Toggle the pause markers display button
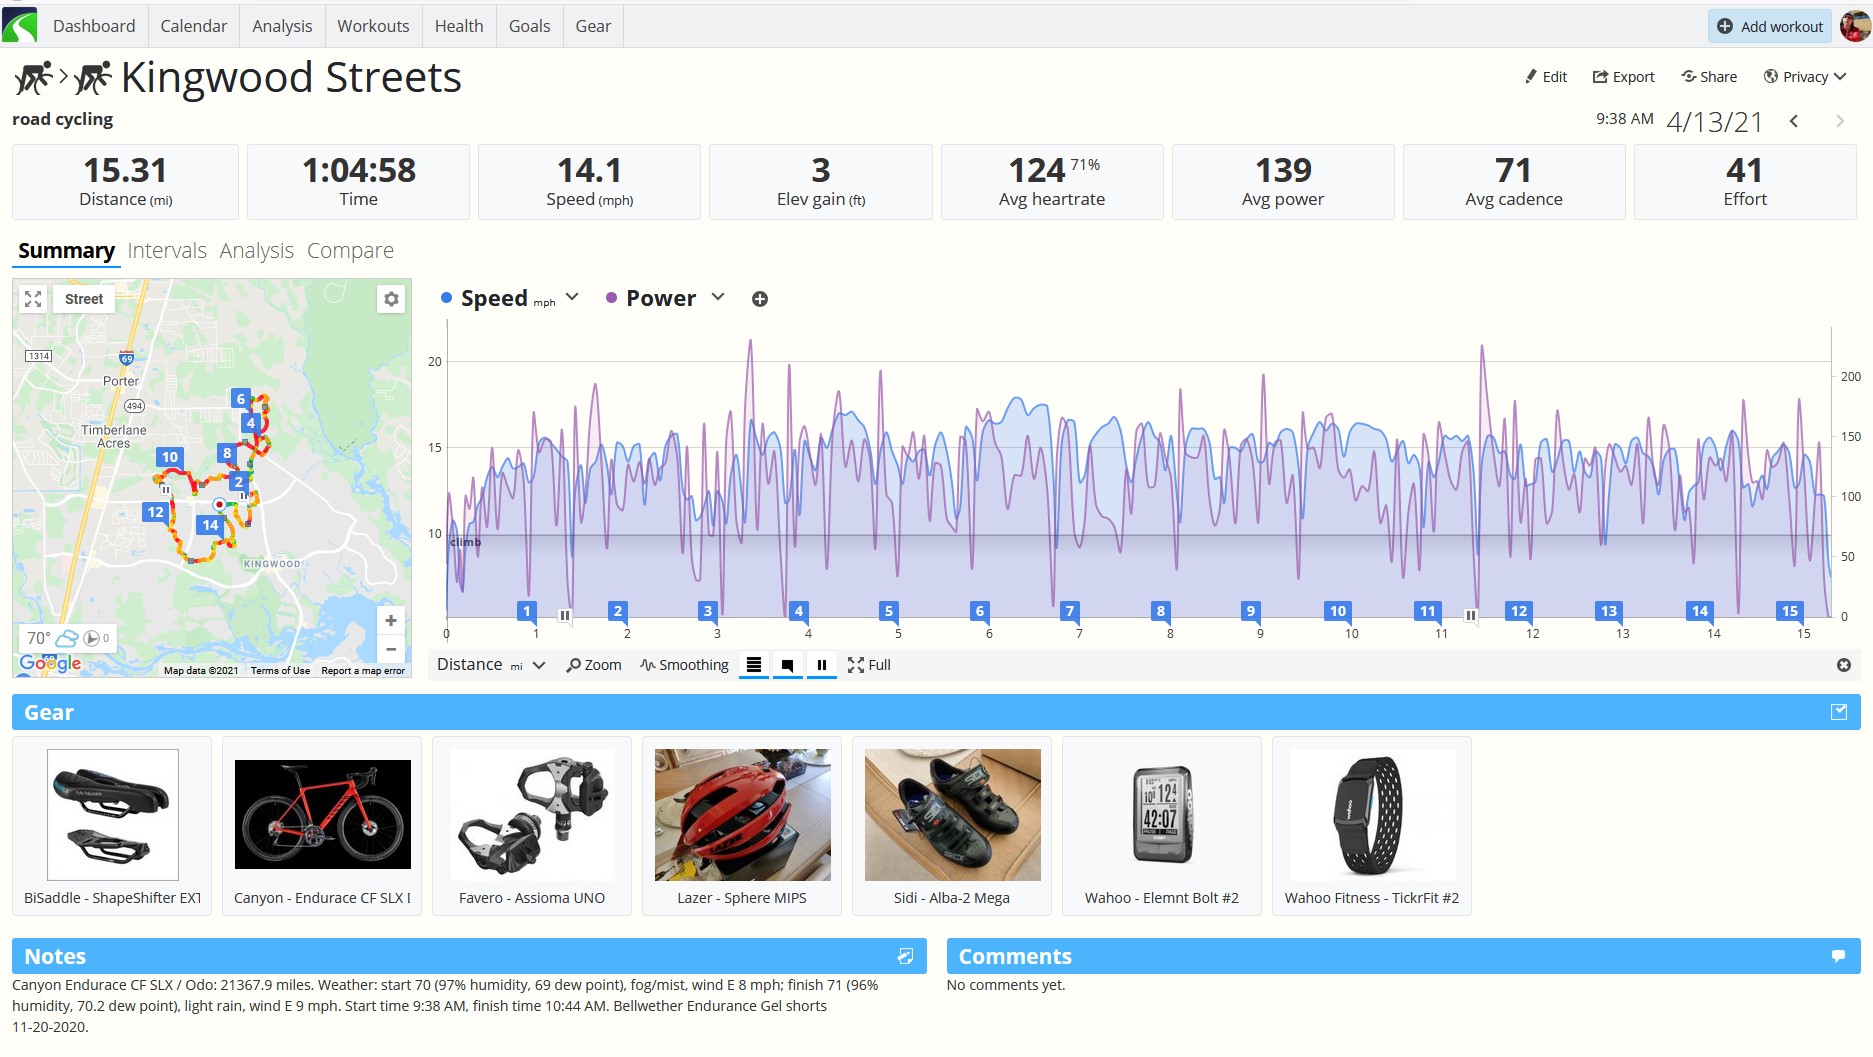The height and width of the screenshot is (1057, 1873). [821, 665]
